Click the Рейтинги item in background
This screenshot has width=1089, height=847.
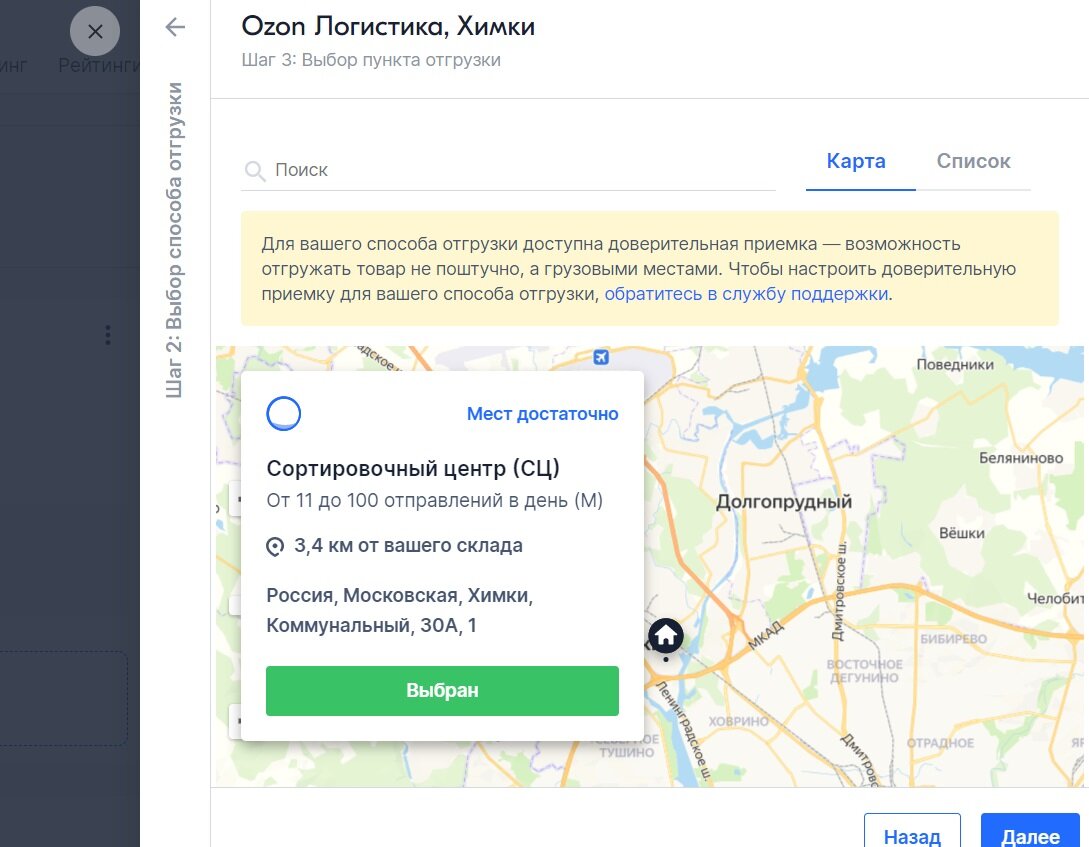[99, 65]
